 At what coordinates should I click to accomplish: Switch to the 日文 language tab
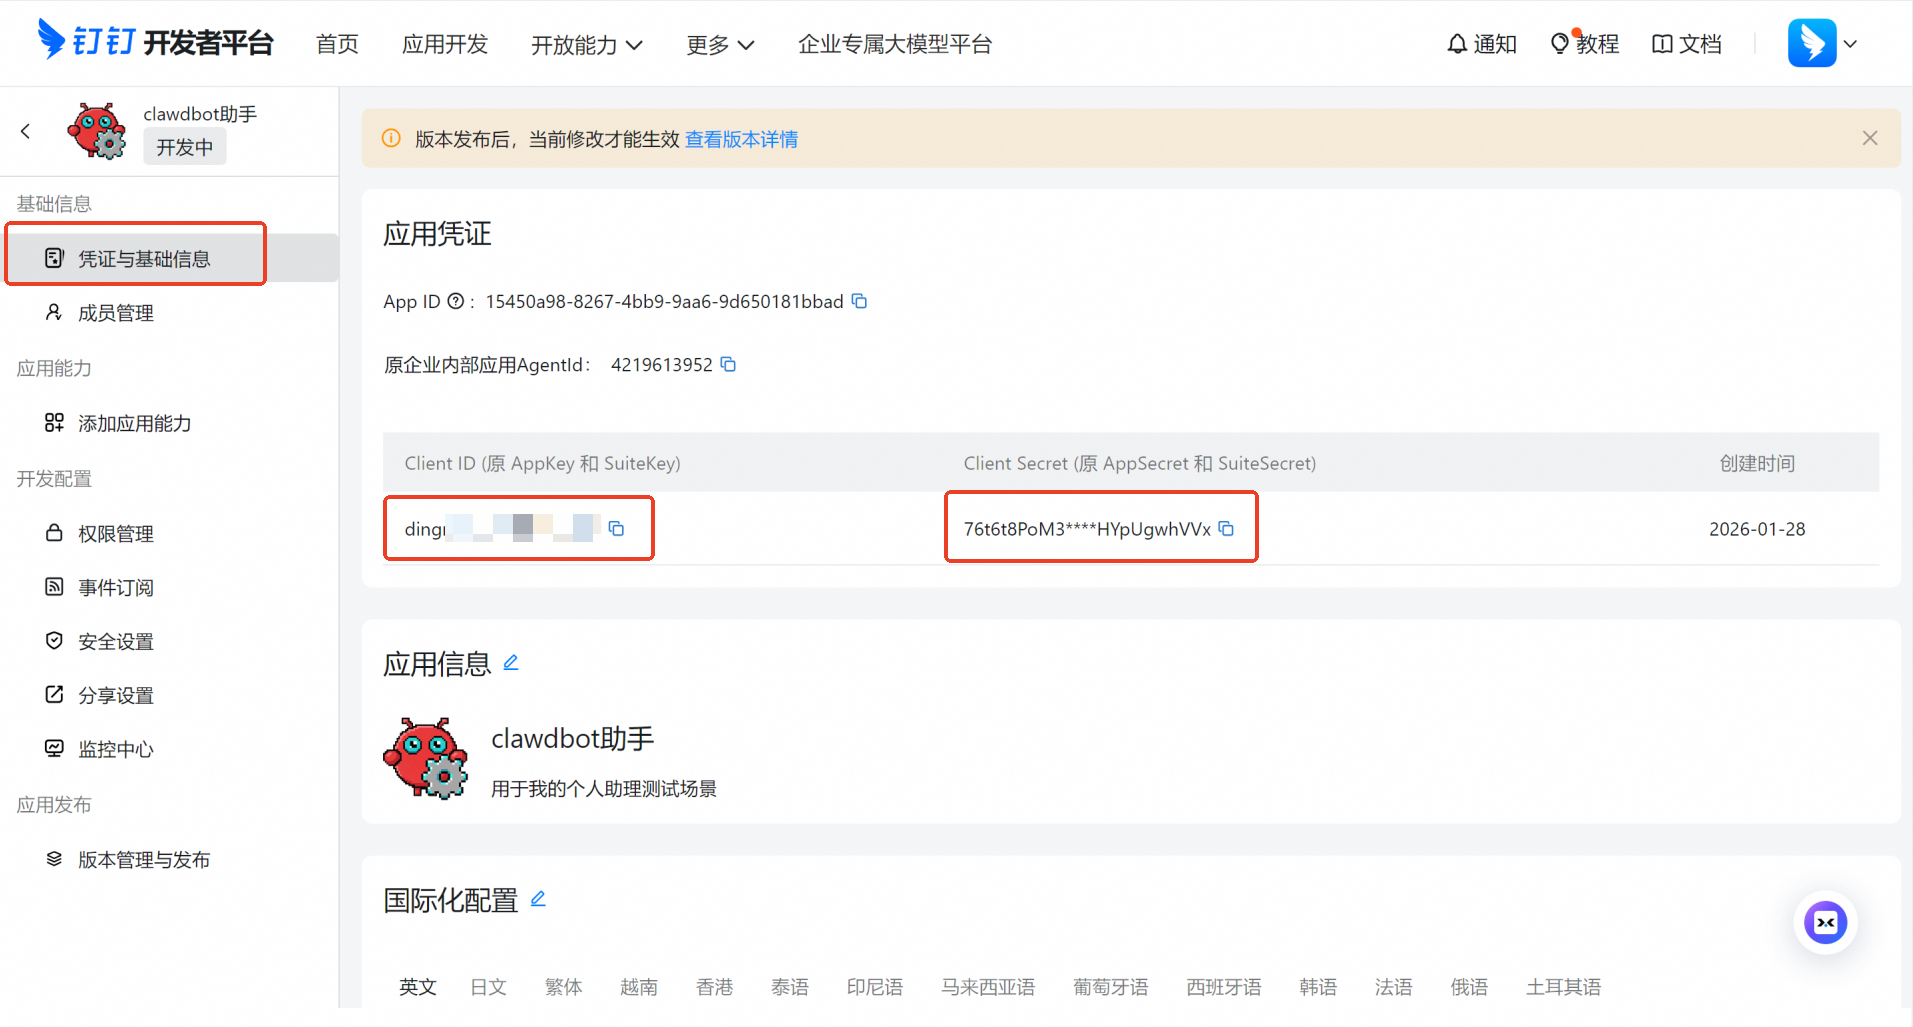[489, 987]
